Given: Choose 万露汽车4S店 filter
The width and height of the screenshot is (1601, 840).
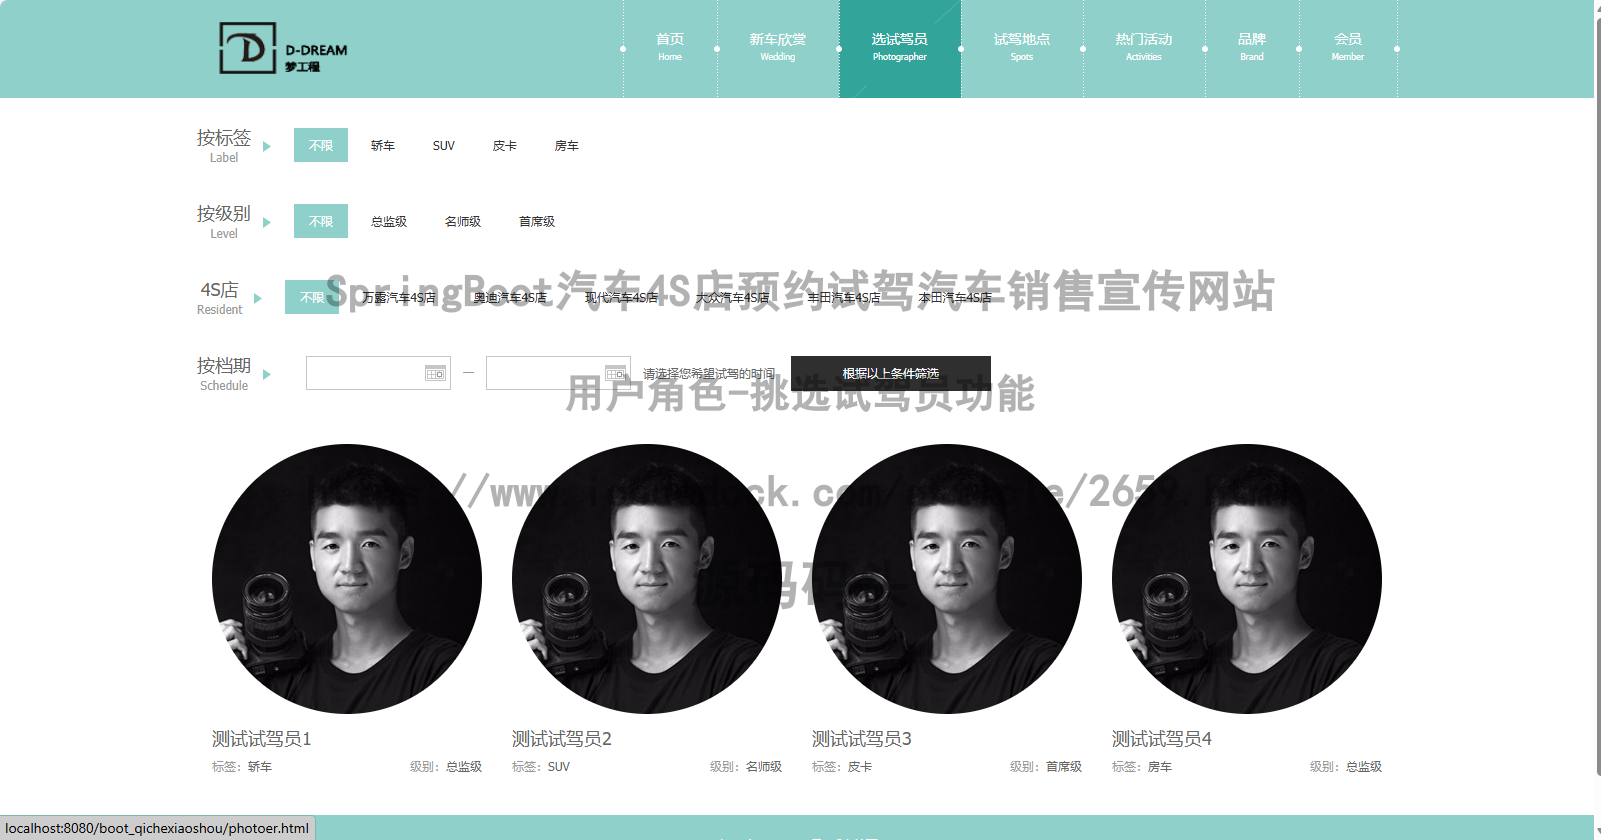Looking at the screenshot, I should (399, 298).
